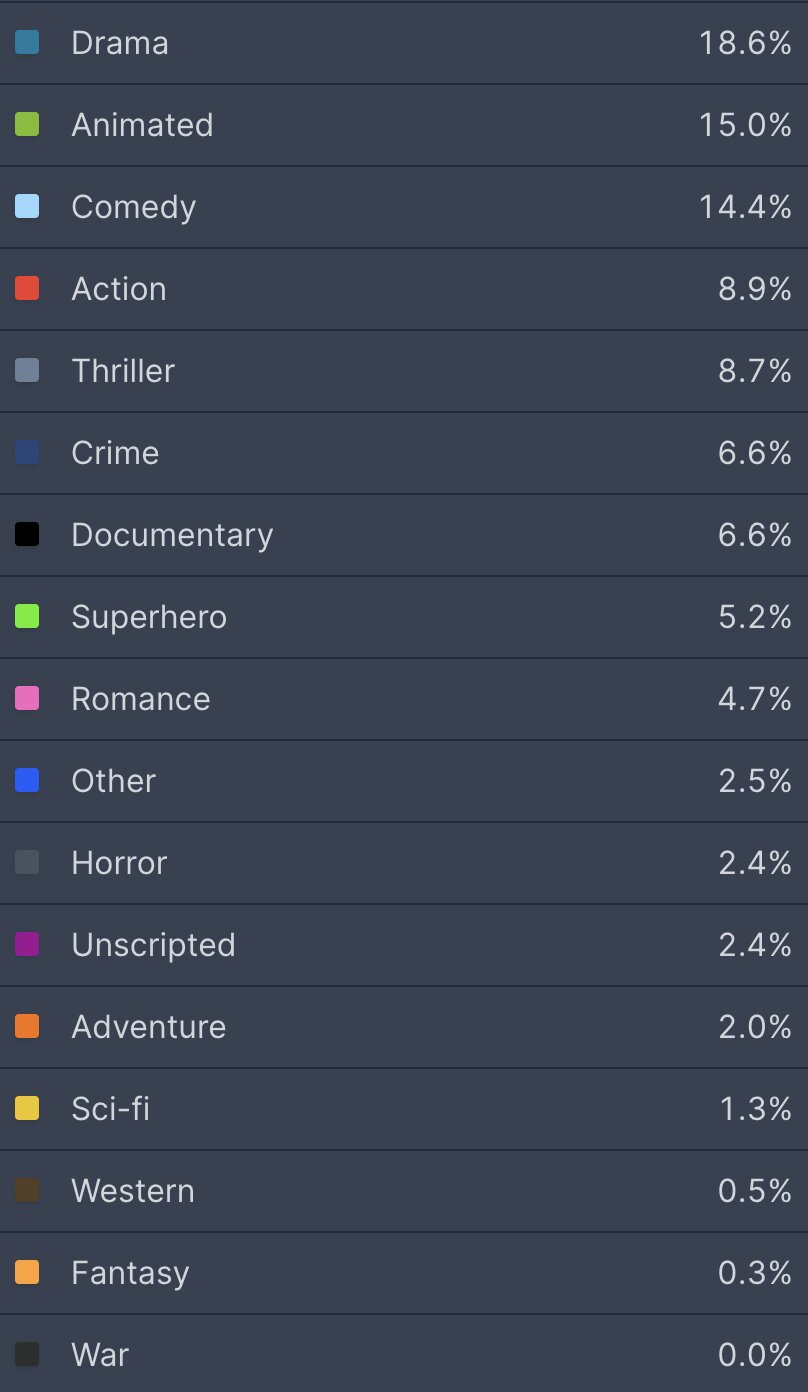Screen dimensions: 808x1392
Task: Click the 4.7% Romance value
Action: [x=754, y=699]
